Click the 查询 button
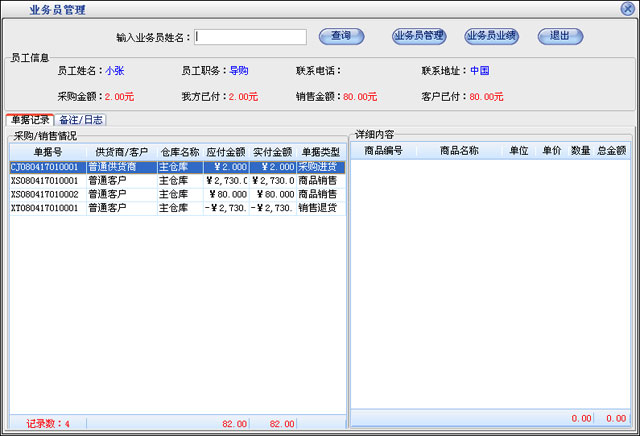Screen dimensions: 640x436 [x=341, y=36]
